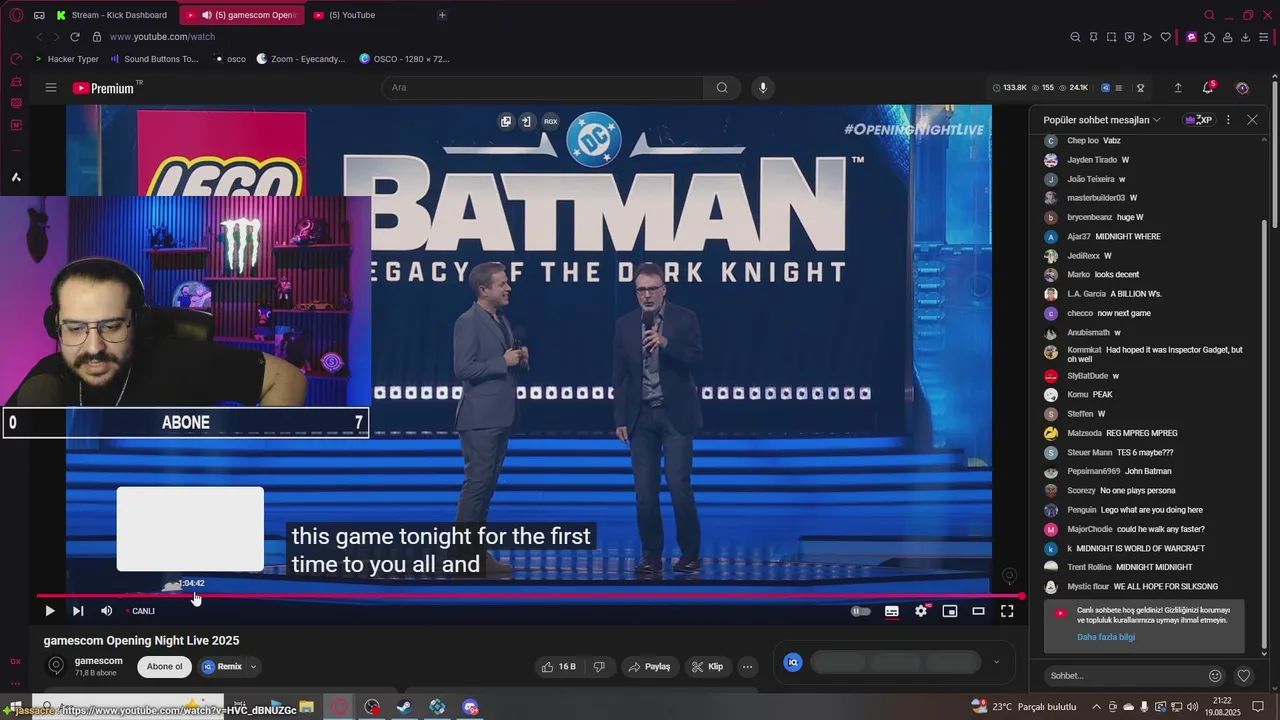This screenshot has width=1280, height=720.
Task: Like the video (16 B)
Action: pyautogui.click(x=559, y=667)
